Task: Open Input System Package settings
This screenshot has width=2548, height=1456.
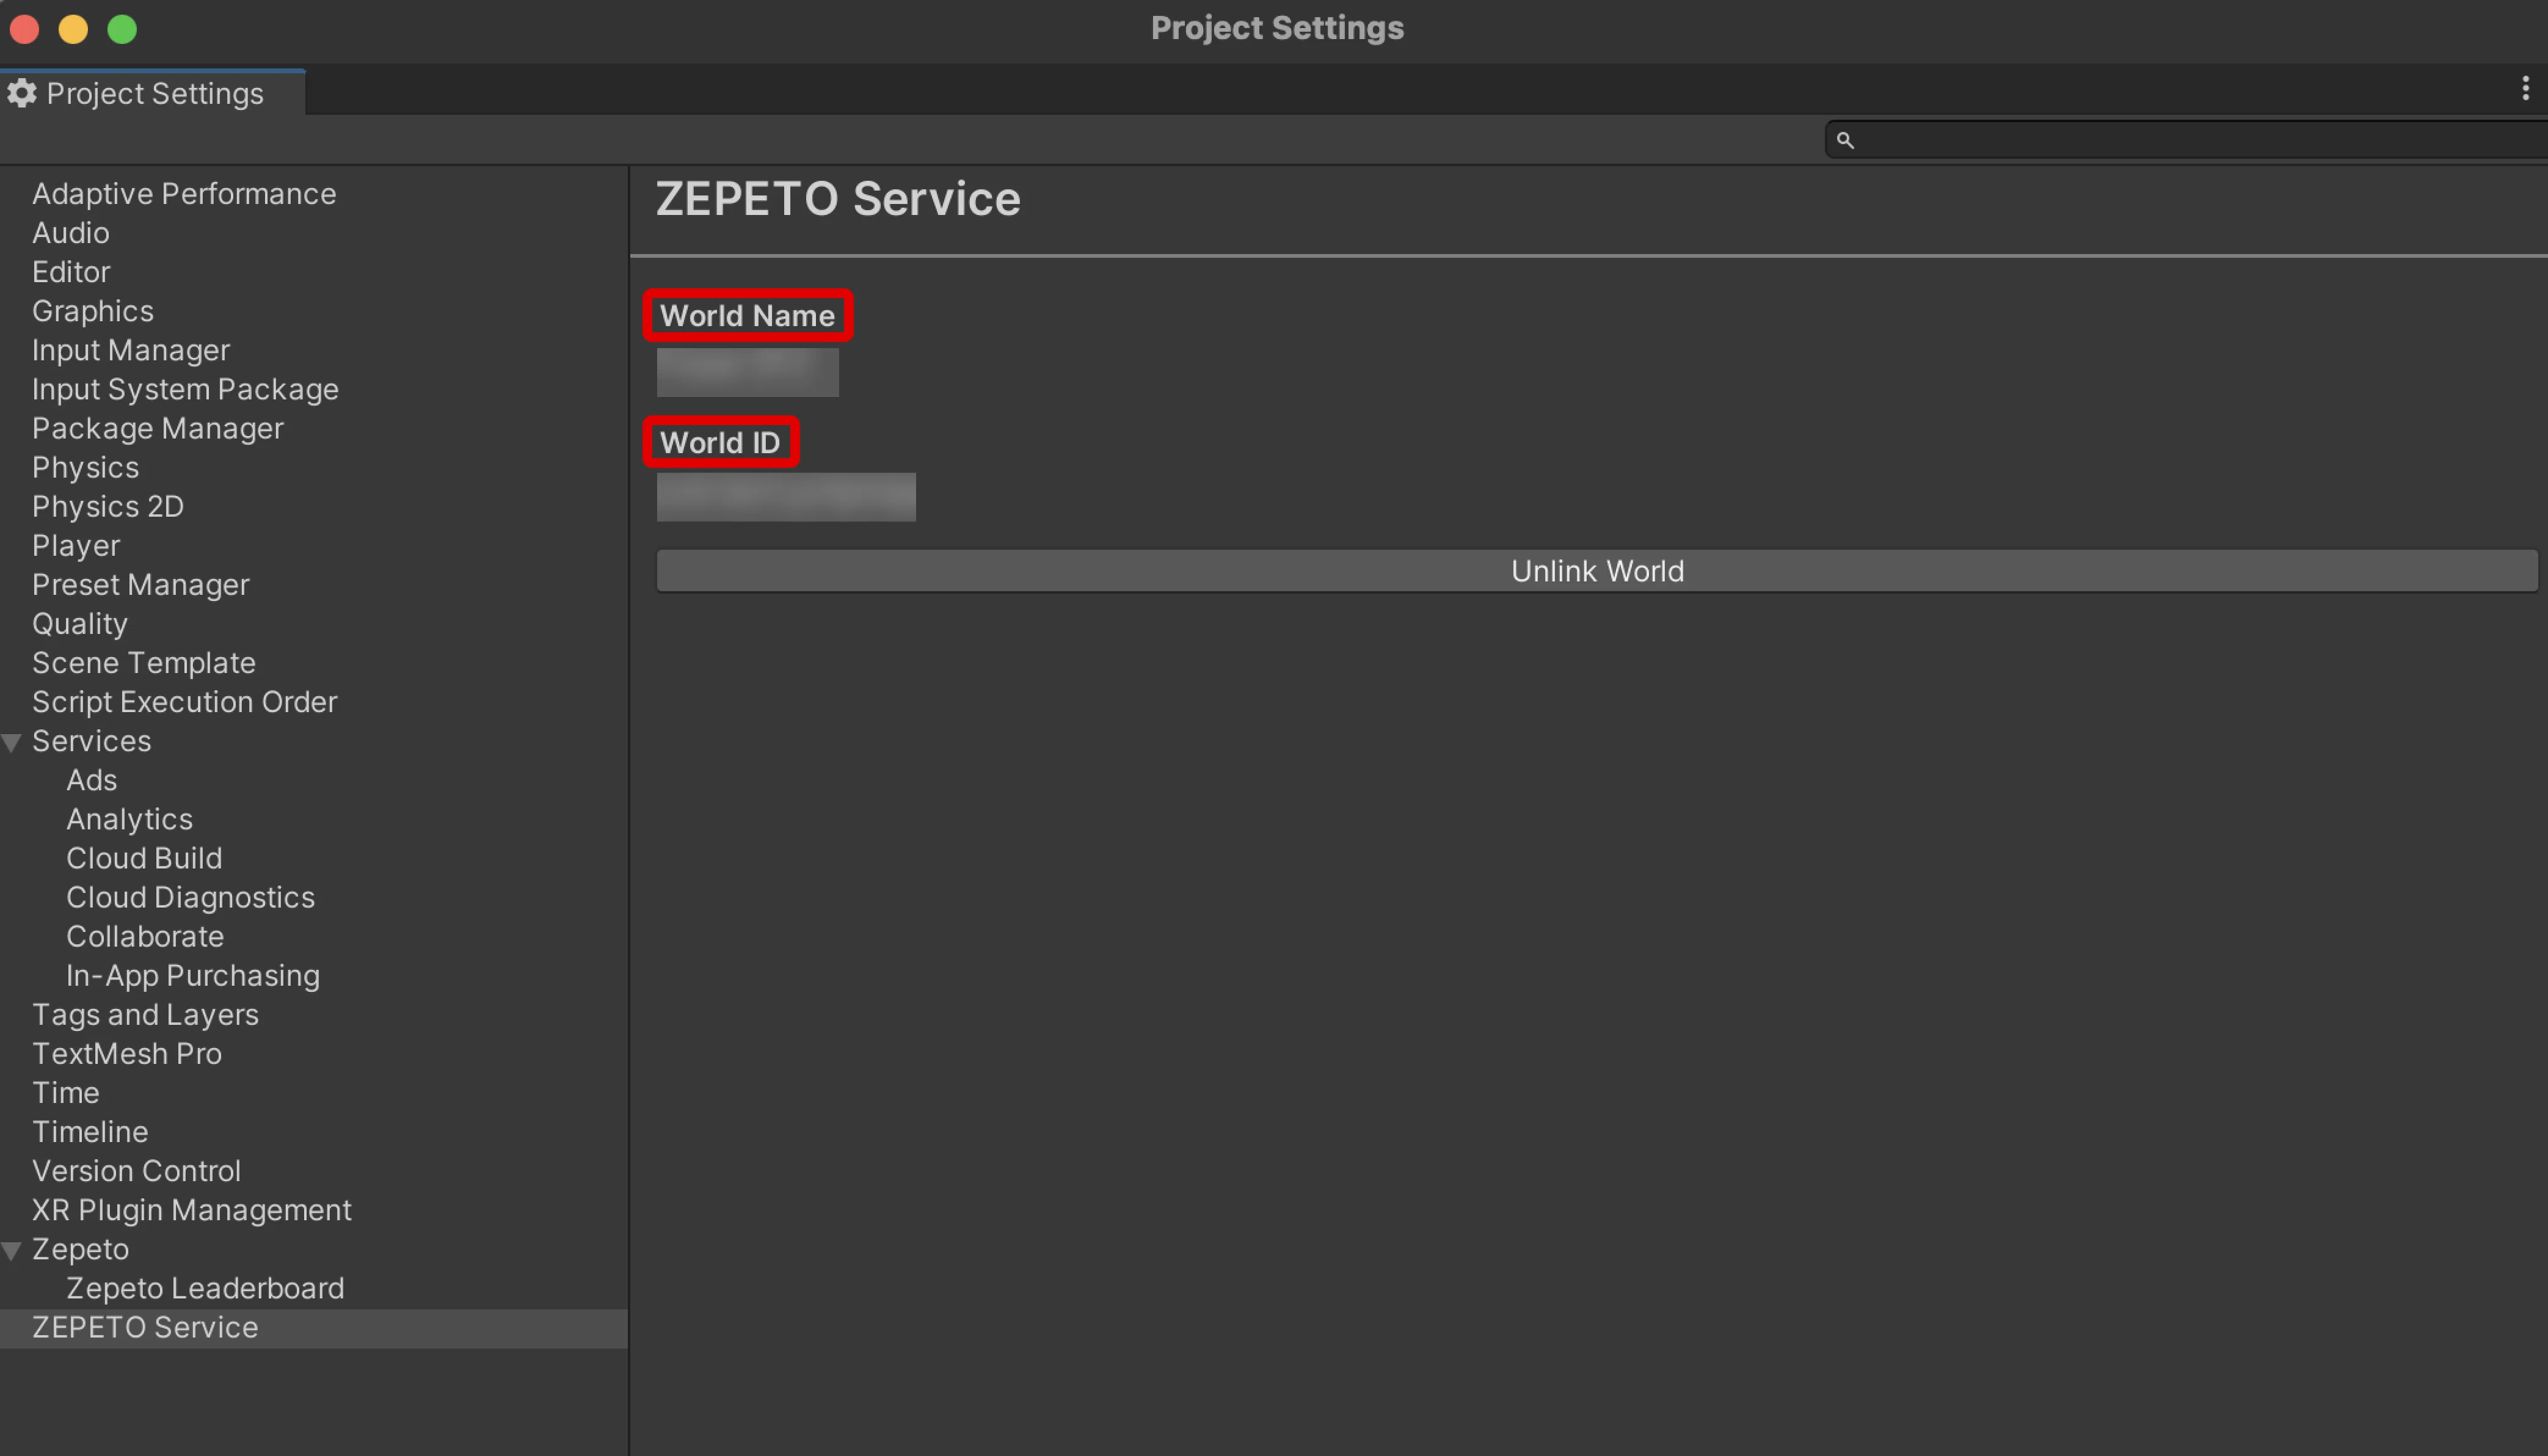Action: (x=185, y=389)
